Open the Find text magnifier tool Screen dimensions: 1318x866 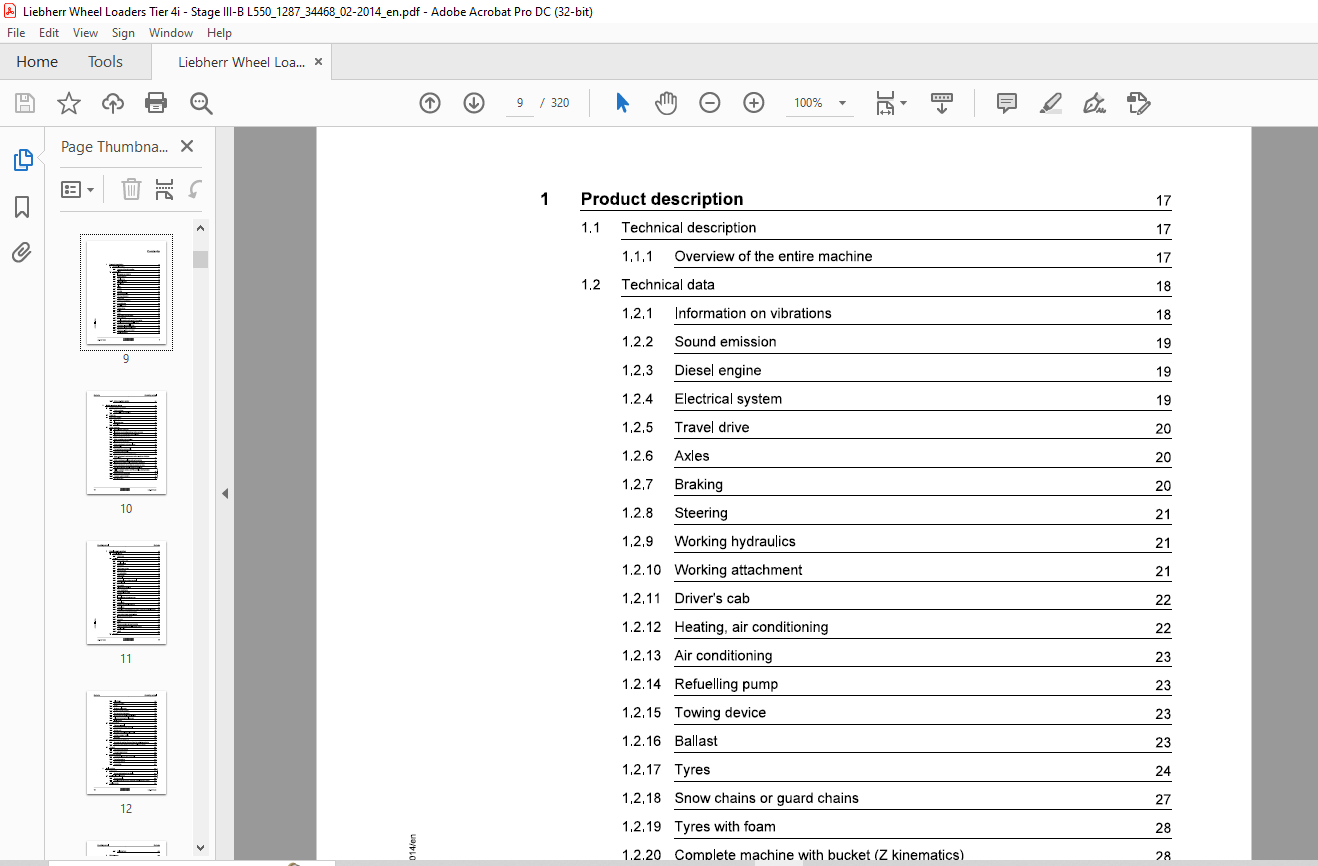[x=201, y=103]
